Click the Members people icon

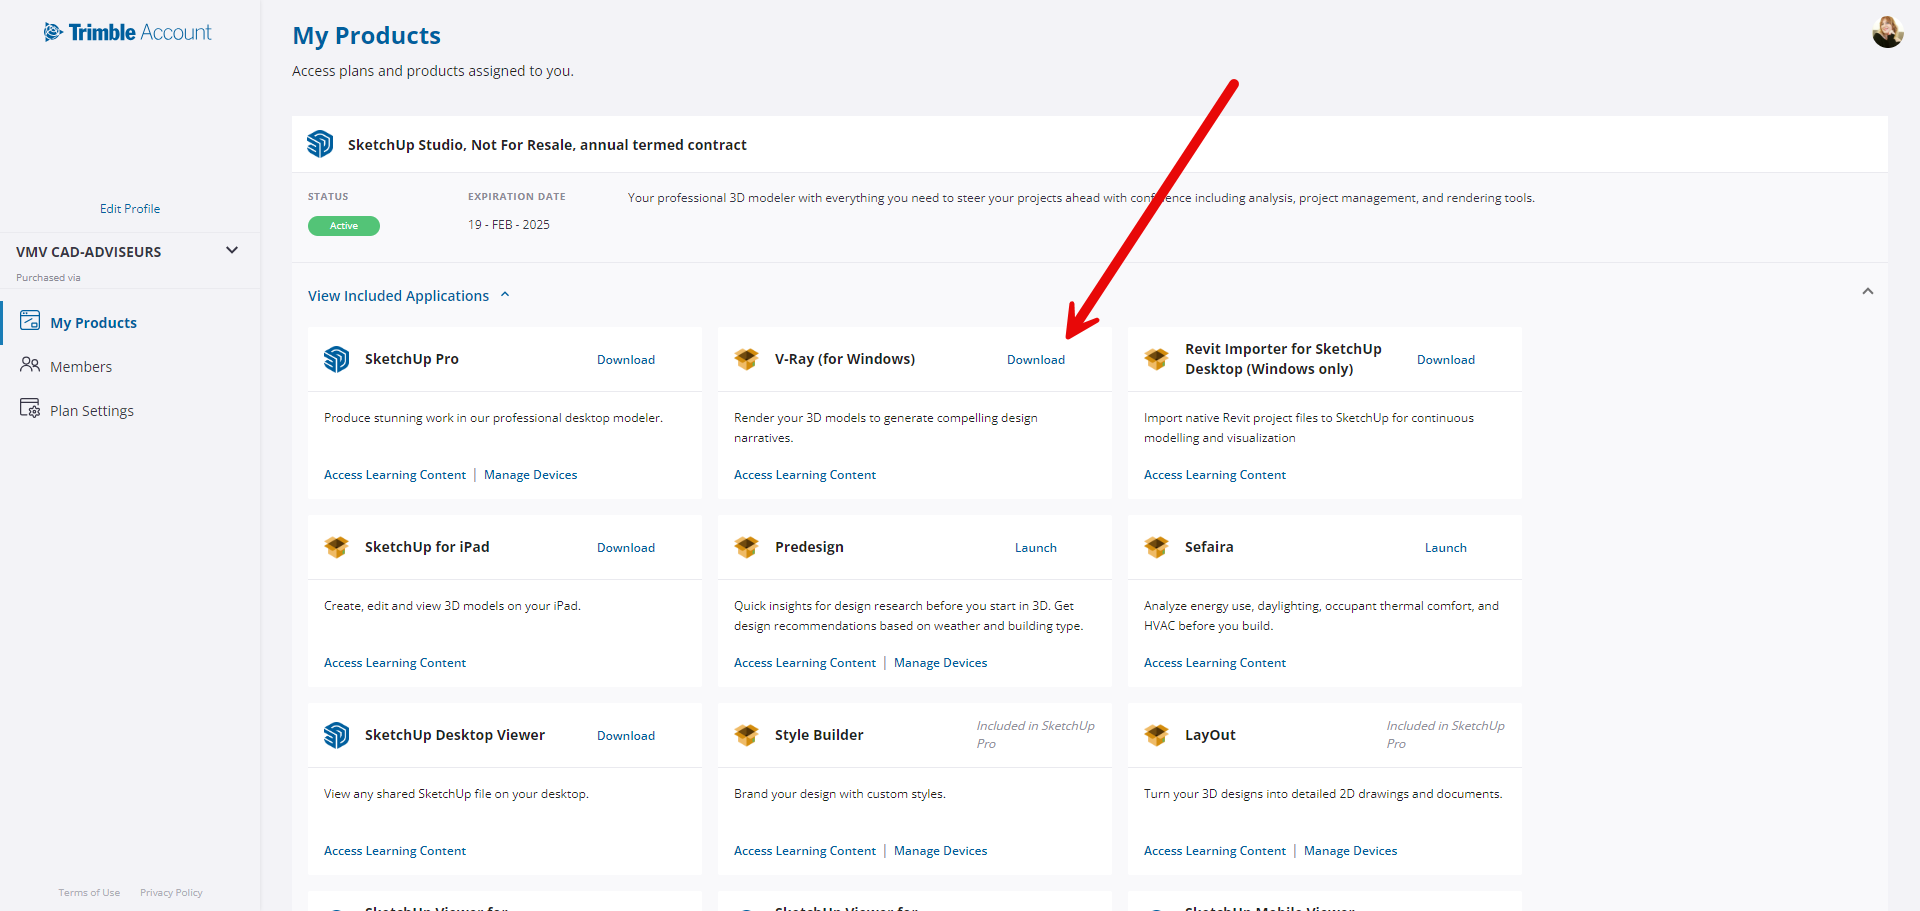[30, 365]
